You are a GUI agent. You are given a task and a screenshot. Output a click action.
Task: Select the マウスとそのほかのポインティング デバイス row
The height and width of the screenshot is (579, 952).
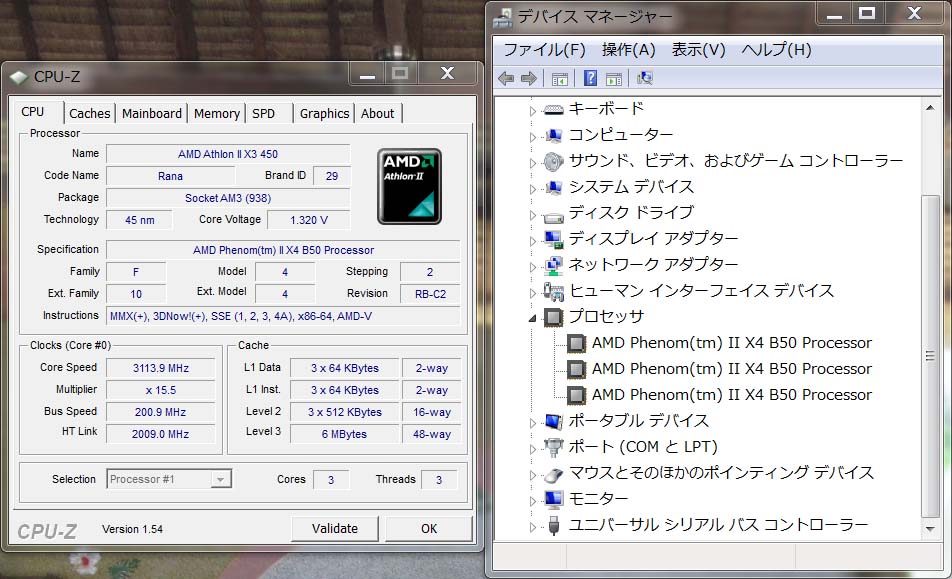coord(721,473)
